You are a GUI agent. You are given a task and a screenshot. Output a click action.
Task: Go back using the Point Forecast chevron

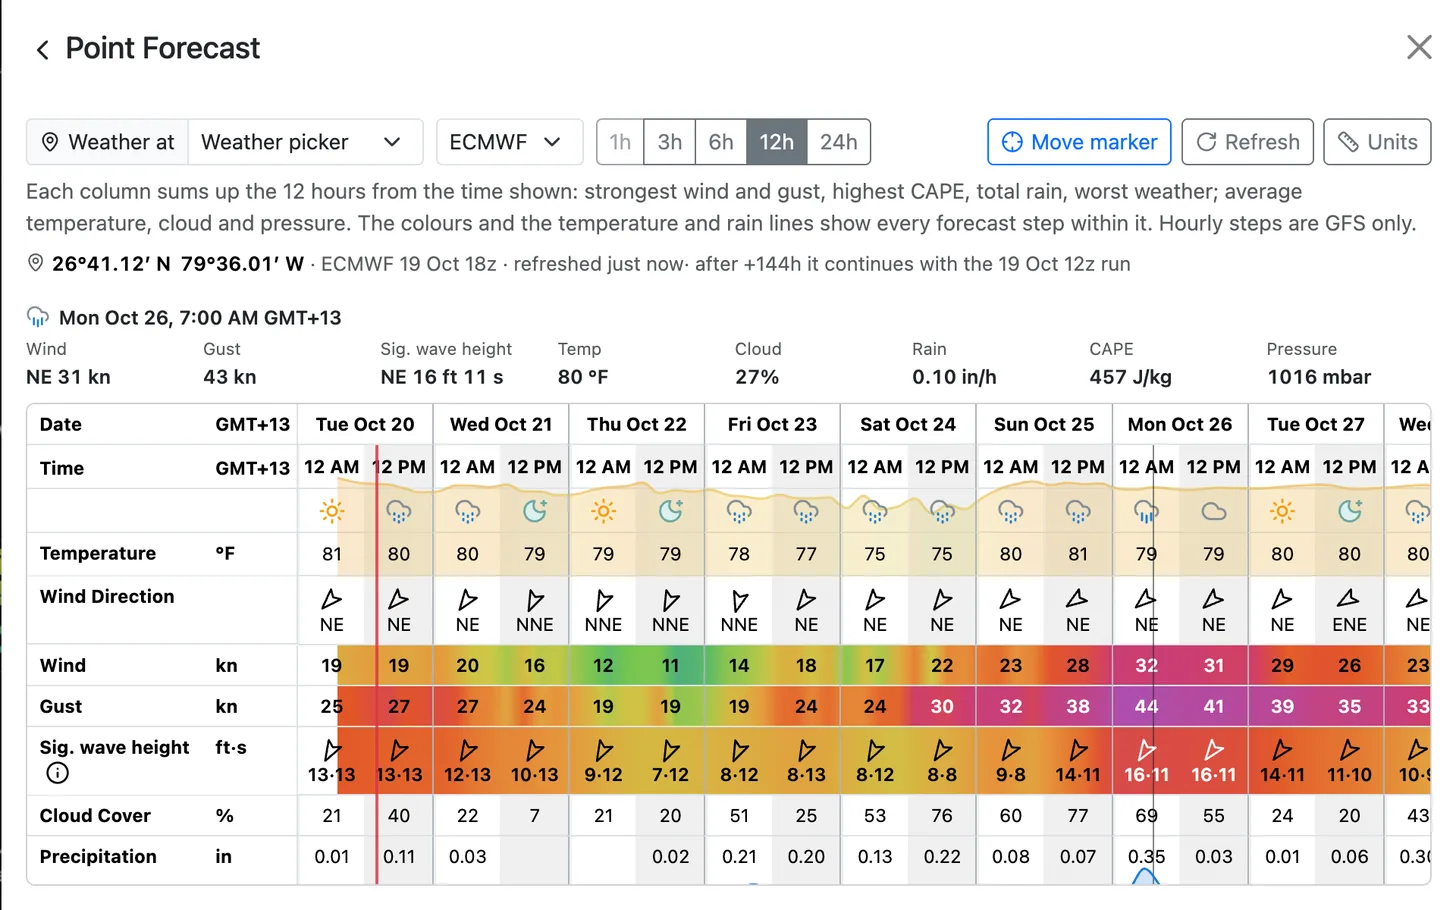(x=42, y=50)
